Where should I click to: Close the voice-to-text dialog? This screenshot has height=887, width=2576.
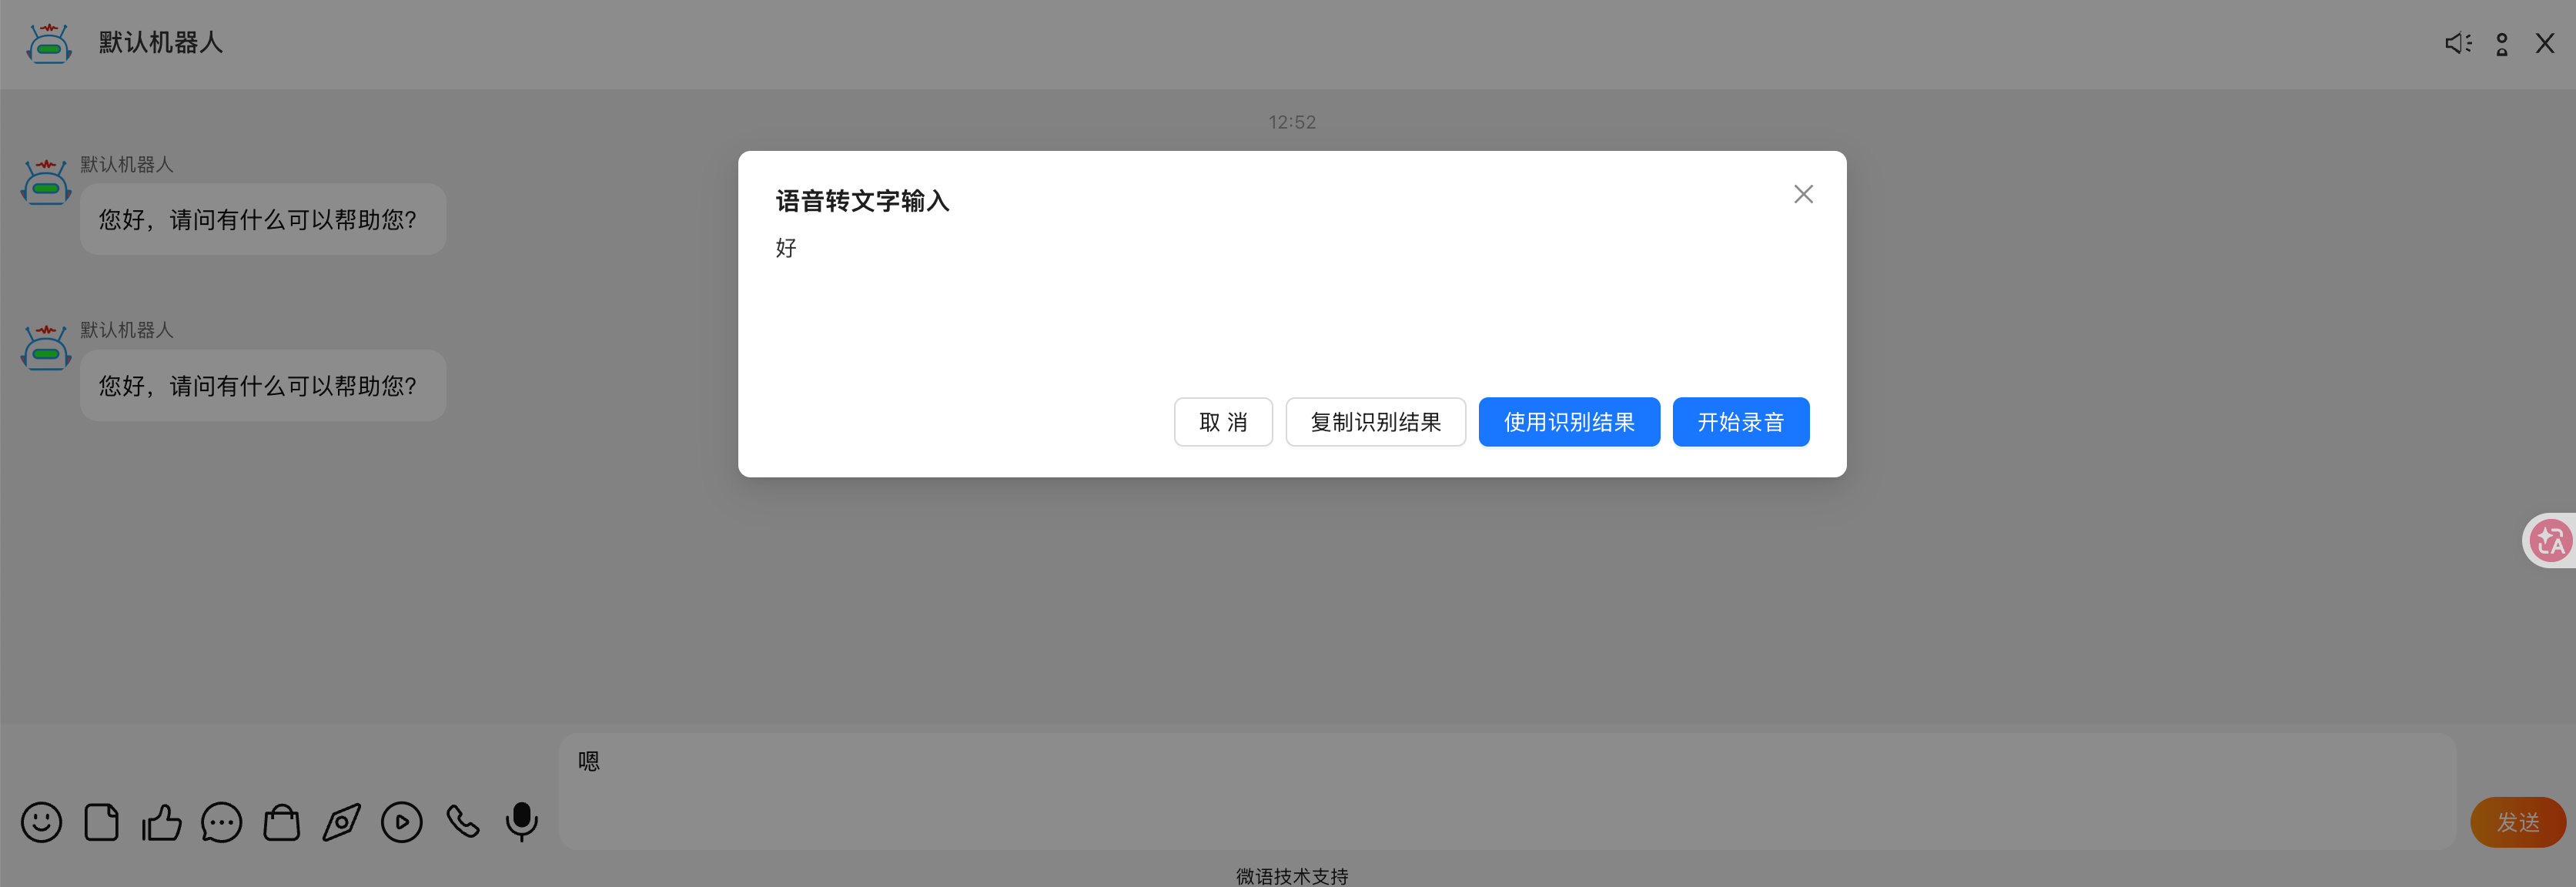[x=1803, y=194]
